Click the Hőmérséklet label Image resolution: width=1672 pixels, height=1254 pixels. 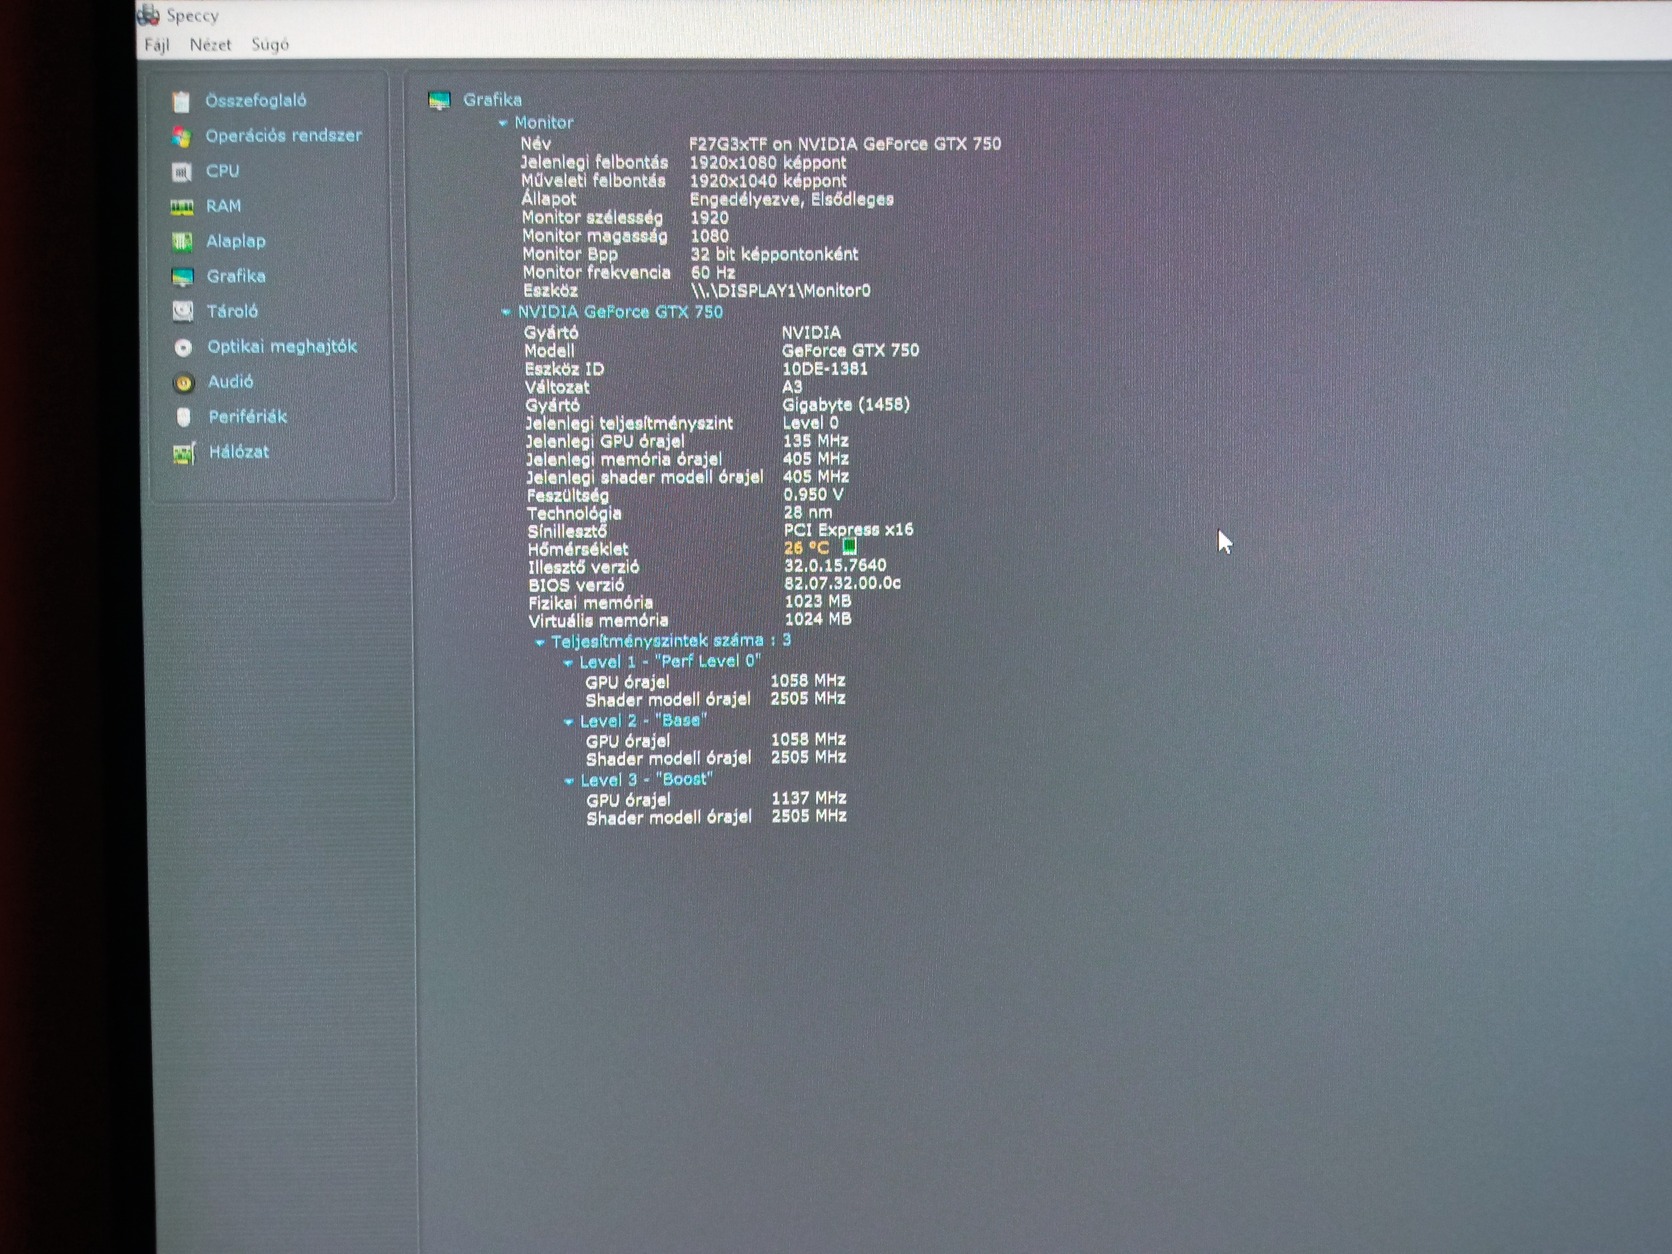[x=578, y=549]
